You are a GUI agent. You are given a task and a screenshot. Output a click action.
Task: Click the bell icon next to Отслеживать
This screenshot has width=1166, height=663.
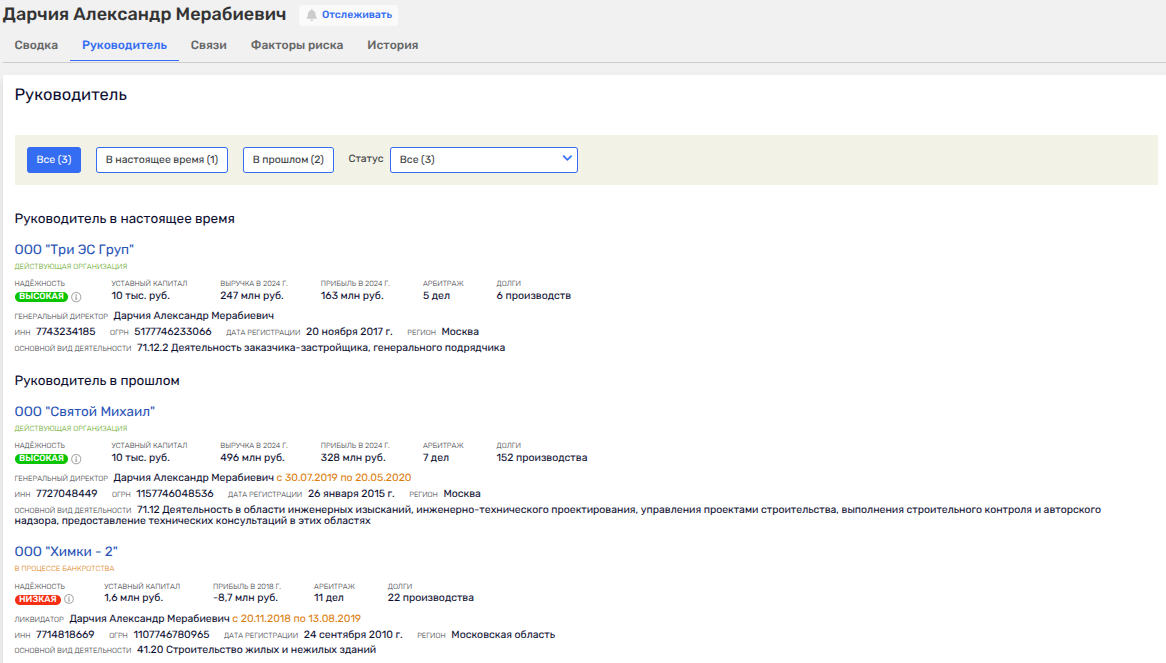311,15
